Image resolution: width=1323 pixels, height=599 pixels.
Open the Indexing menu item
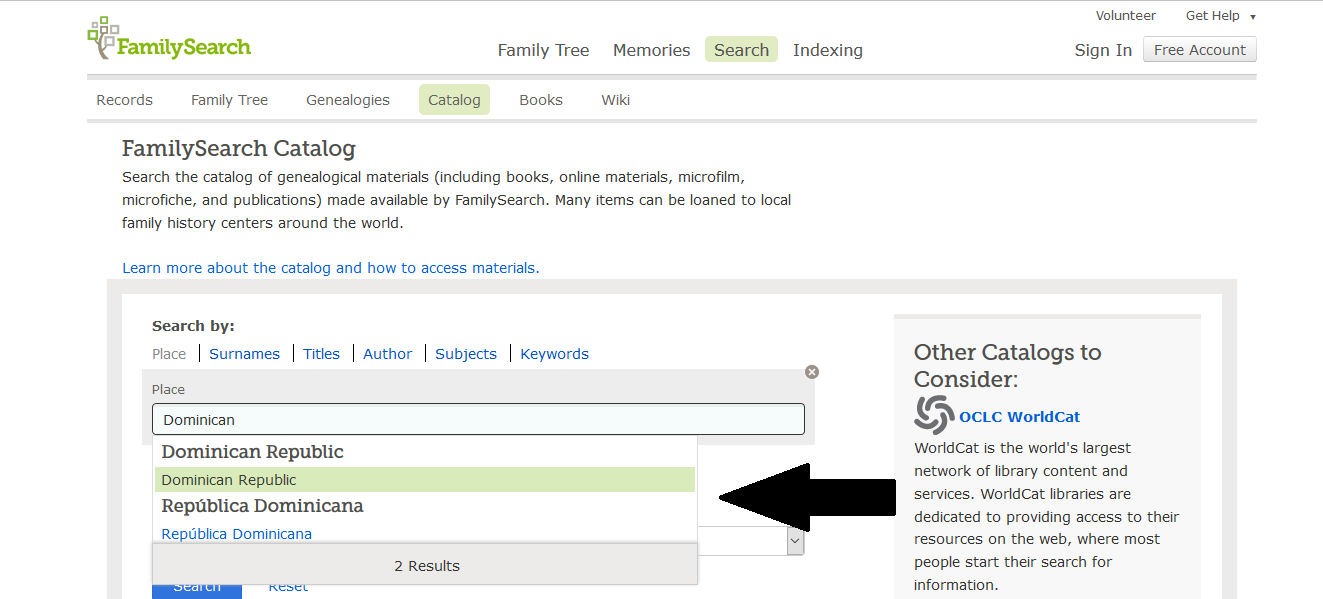(828, 50)
